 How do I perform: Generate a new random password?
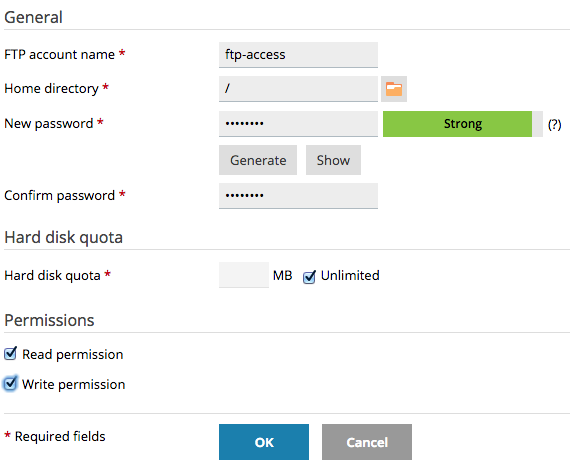[258, 160]
